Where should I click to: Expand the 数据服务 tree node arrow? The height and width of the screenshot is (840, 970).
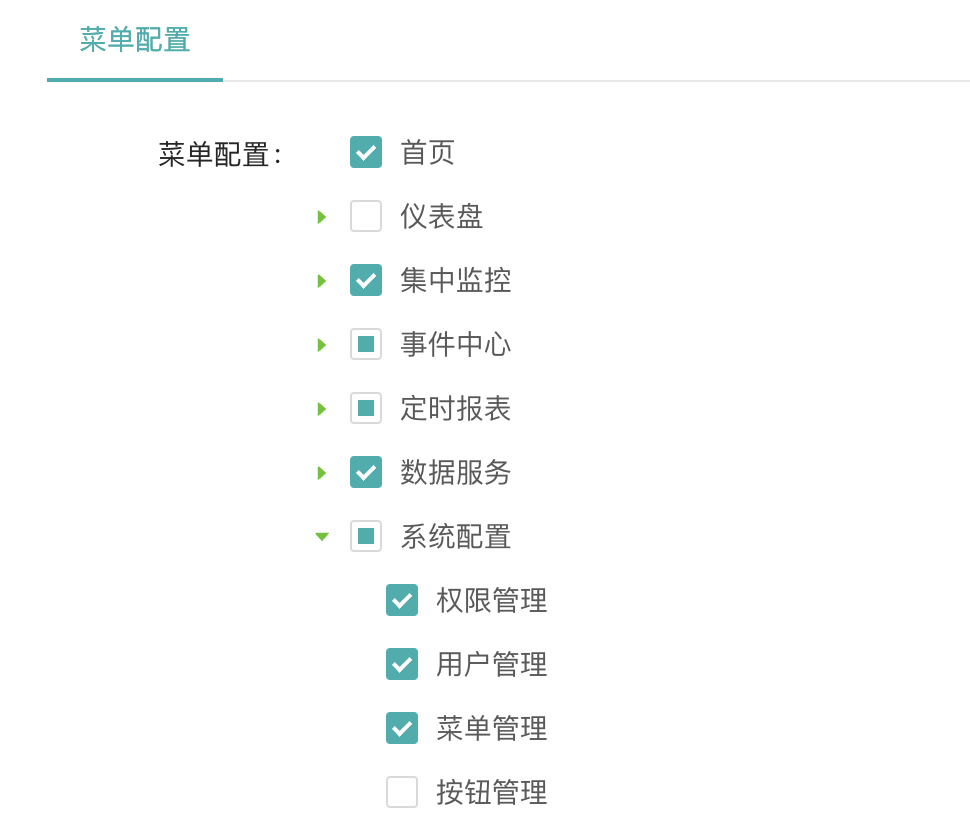tap(322, 473)
